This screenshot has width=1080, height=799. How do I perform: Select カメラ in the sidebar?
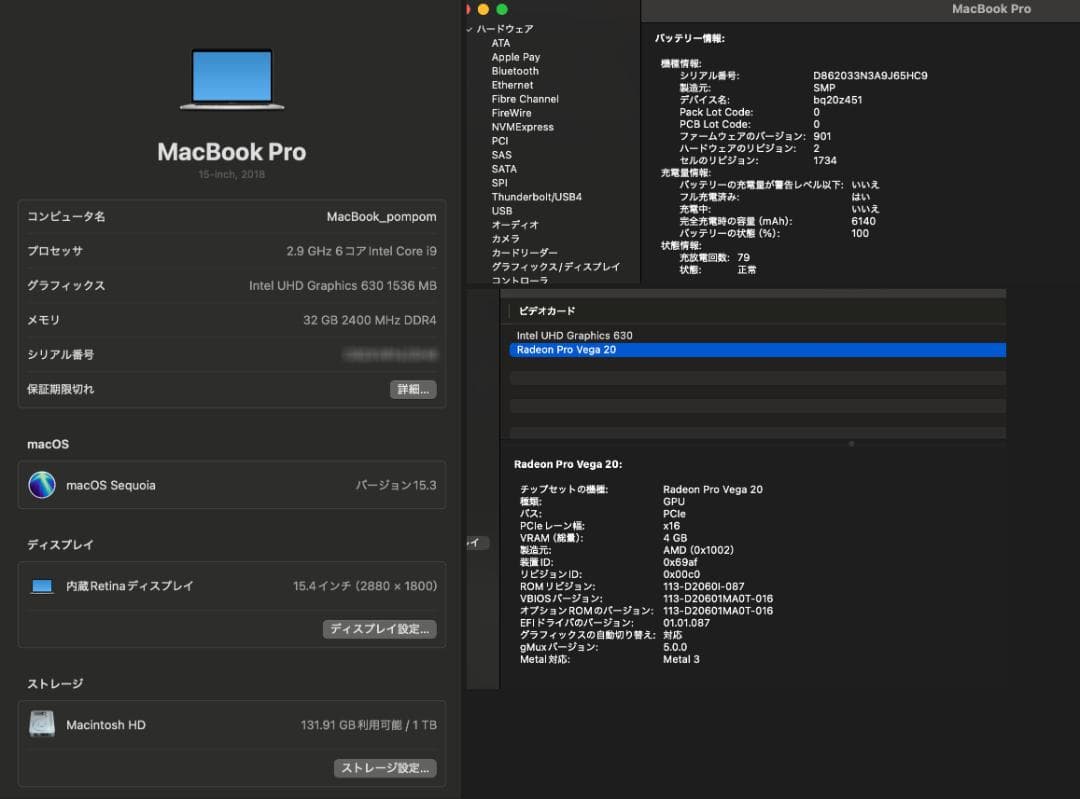pyautogui.click(x=508, y=239)
